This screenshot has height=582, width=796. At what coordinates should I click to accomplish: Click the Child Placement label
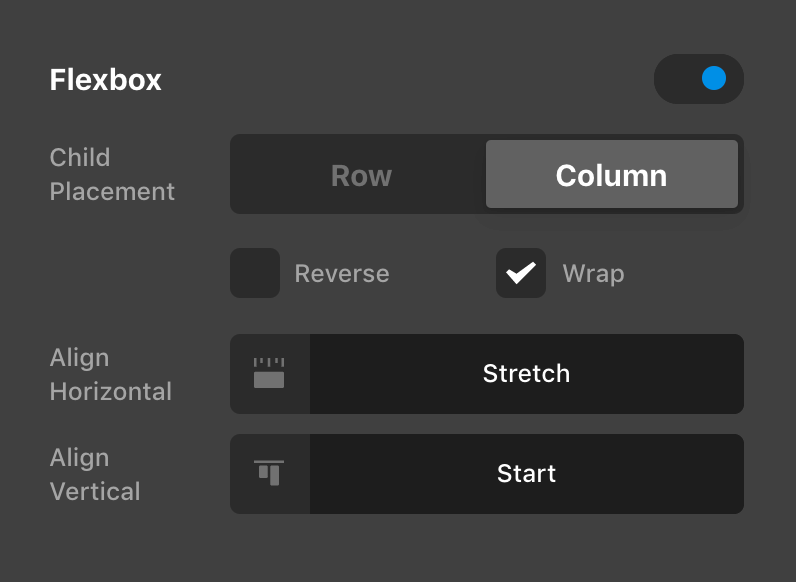tap(112, 175)
